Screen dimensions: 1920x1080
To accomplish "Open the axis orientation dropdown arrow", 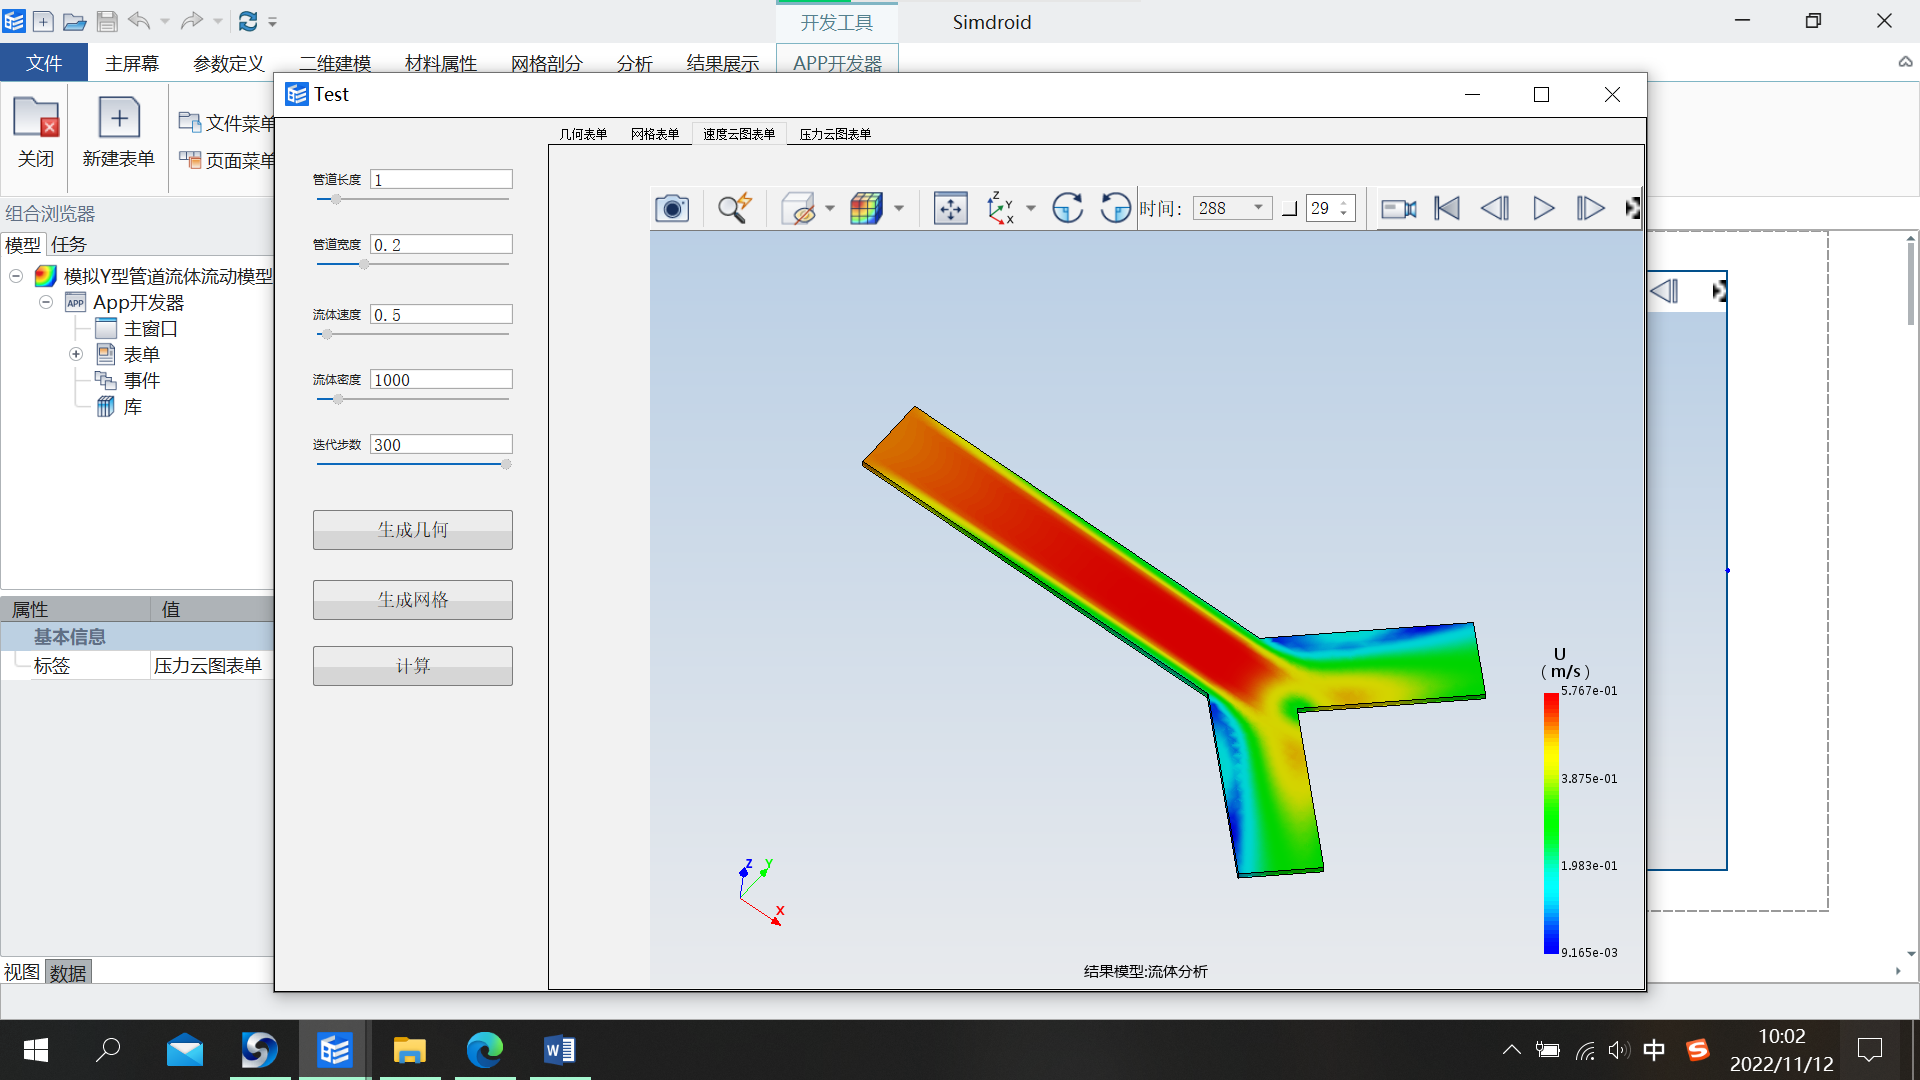I will (1031, 208).
